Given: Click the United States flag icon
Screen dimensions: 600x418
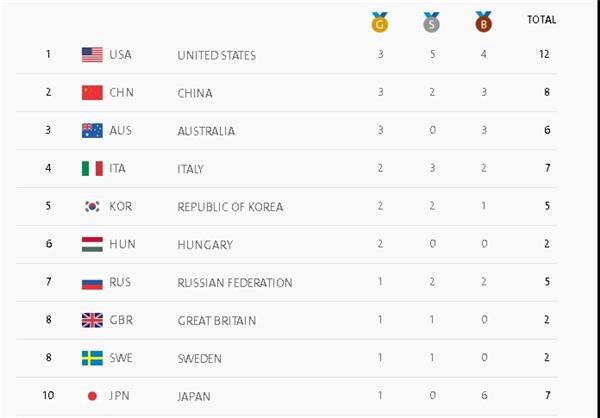Looking at the screenshot, I should click(92, 55).
